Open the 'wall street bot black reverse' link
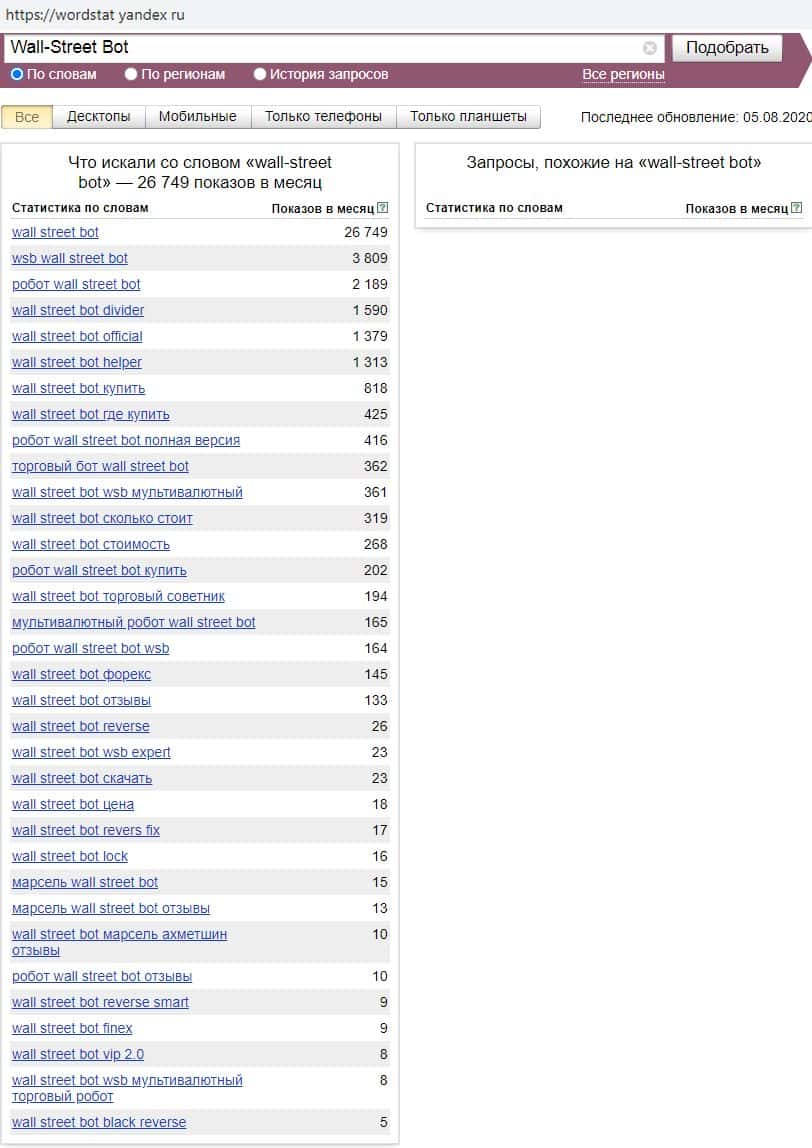The width and height of the screenshot is (812, 1148). [x=99, y=1122]
